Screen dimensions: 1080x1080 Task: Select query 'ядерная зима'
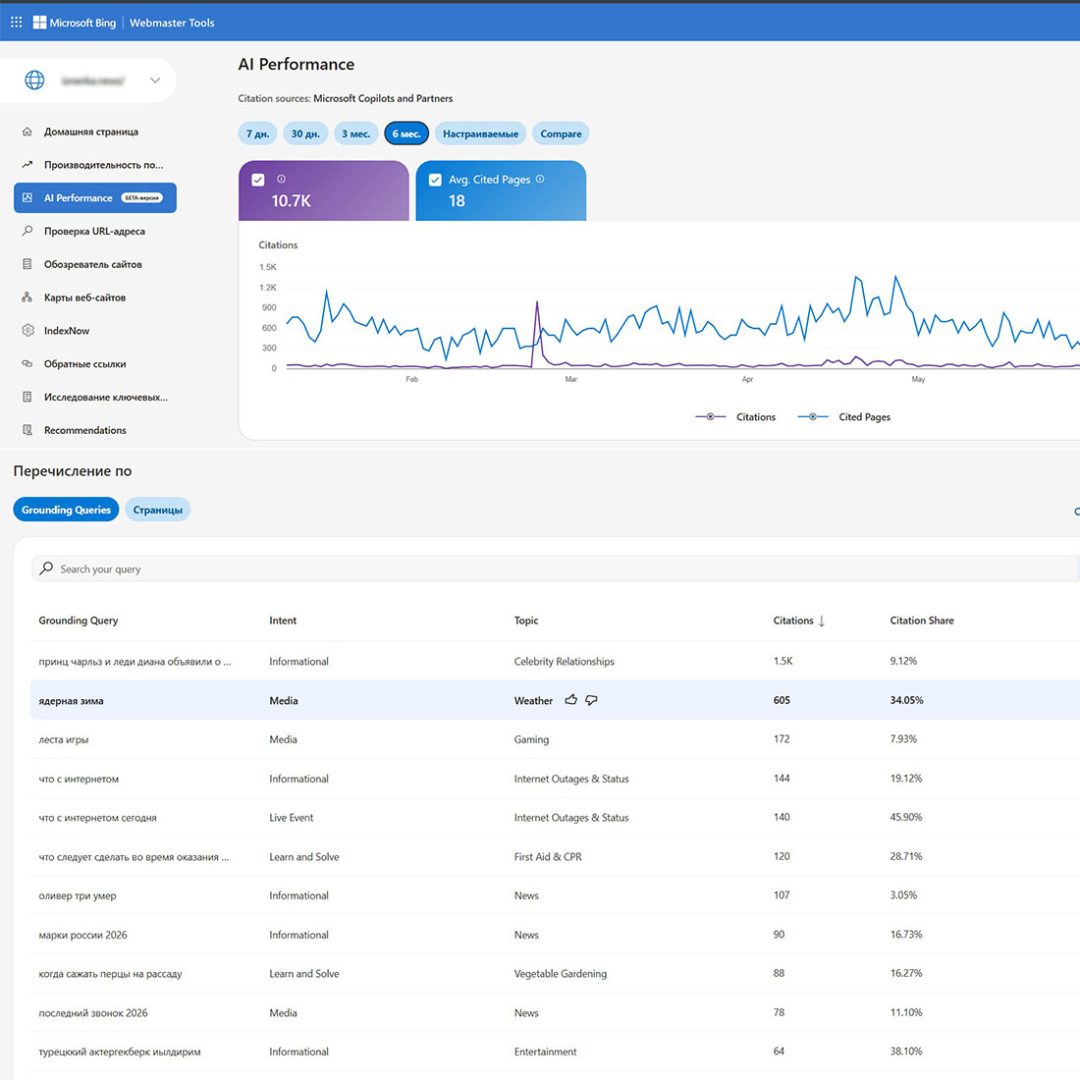pos(71,700)
